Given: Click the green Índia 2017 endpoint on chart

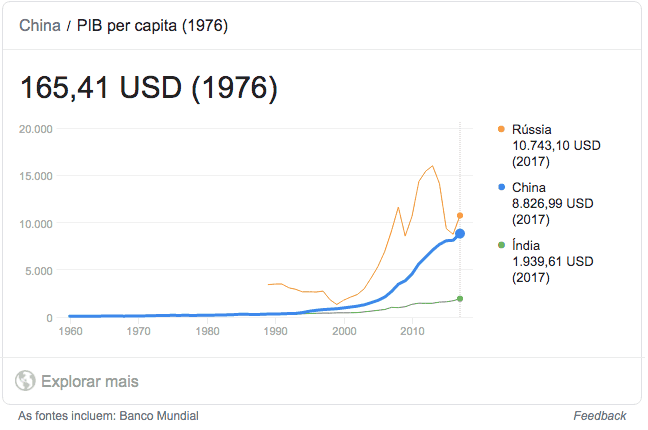Looking at the screenshot, I should click(x=460, y=299).
